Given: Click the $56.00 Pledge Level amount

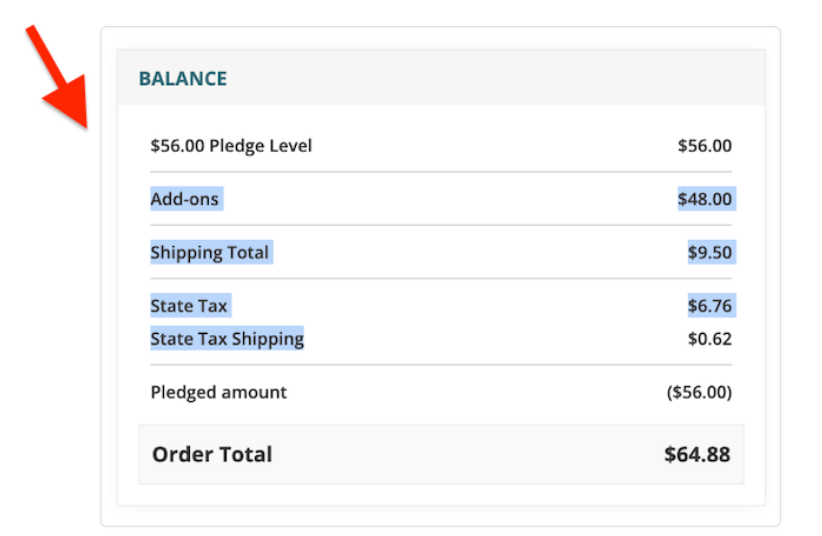Looking at the screenshot, I should (x=704, y=146).
